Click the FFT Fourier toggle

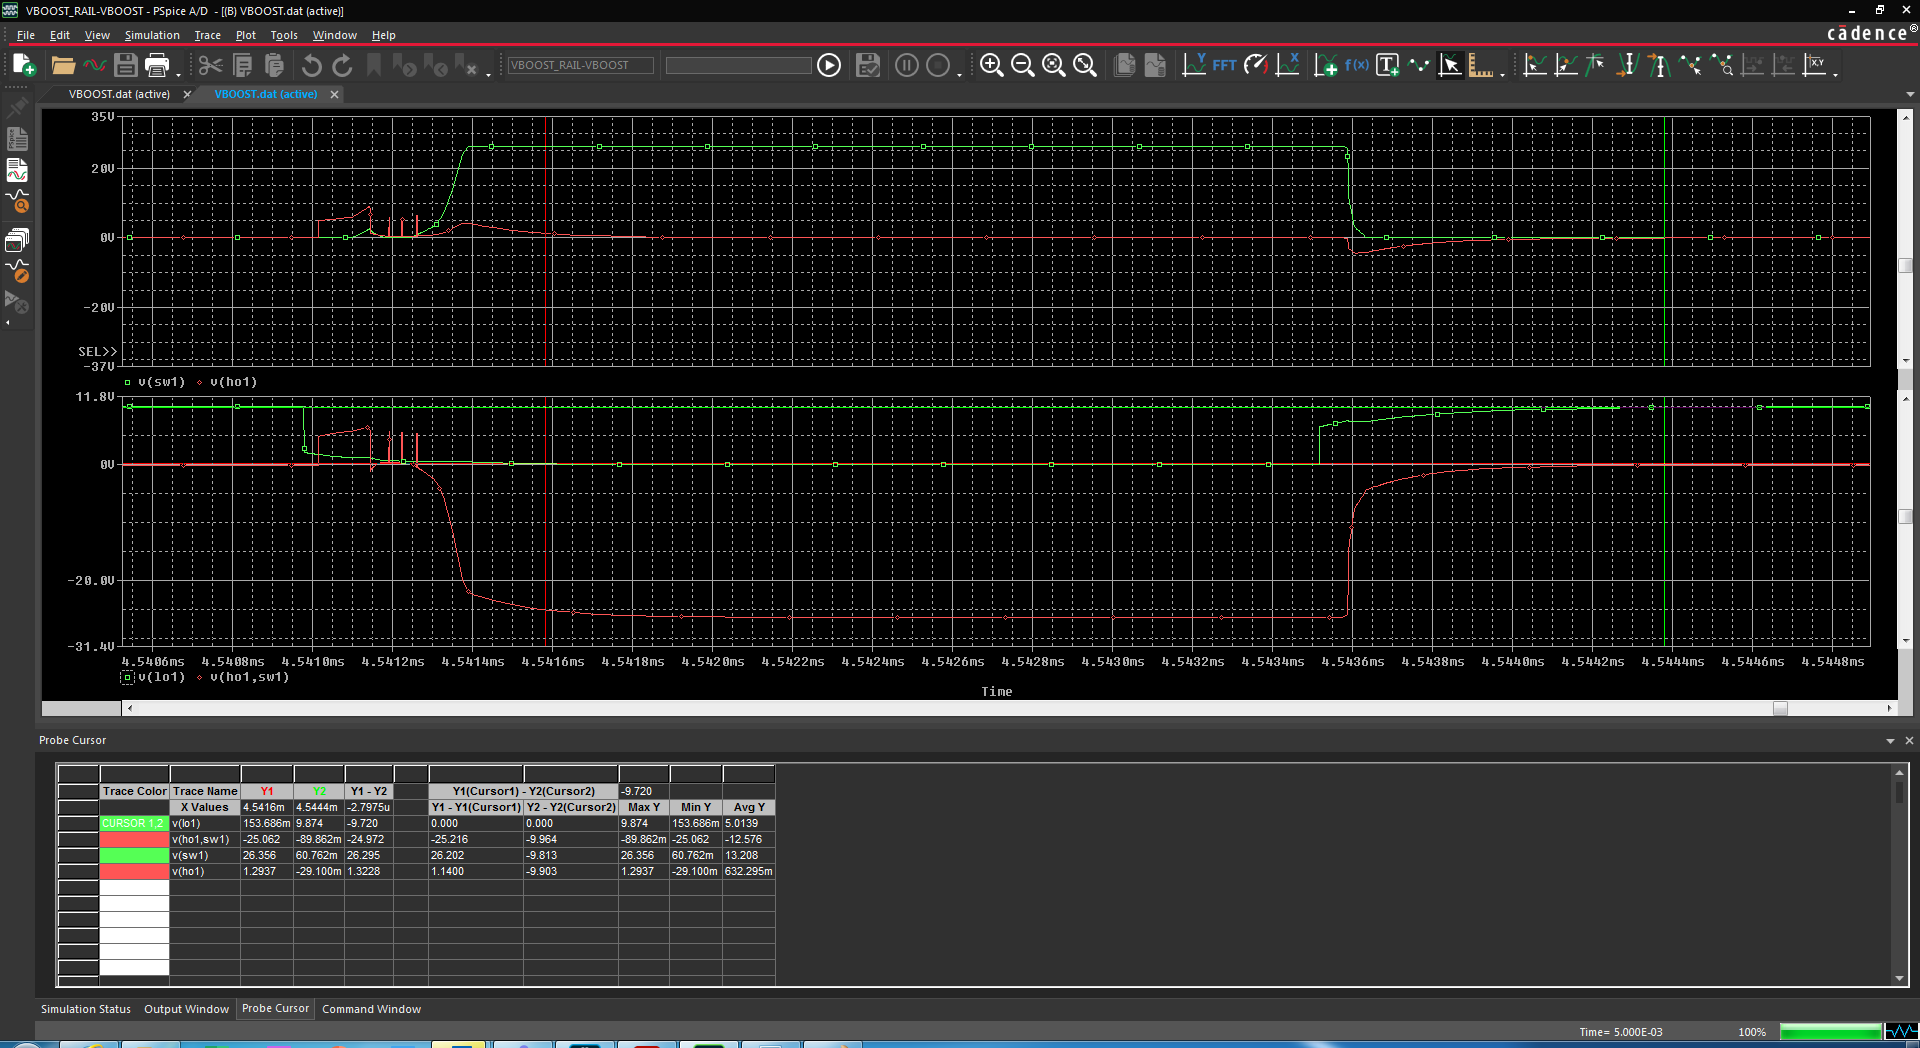coord(1225,65)
